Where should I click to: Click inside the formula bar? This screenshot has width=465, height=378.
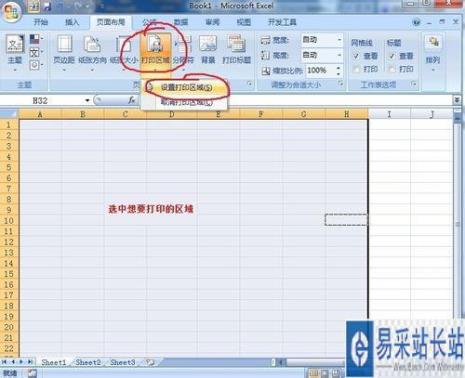295,100
